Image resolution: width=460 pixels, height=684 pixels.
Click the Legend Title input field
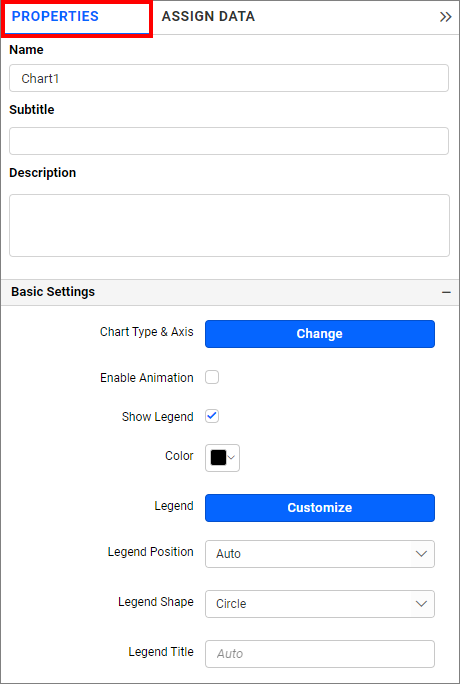click(x=320, y=654)
